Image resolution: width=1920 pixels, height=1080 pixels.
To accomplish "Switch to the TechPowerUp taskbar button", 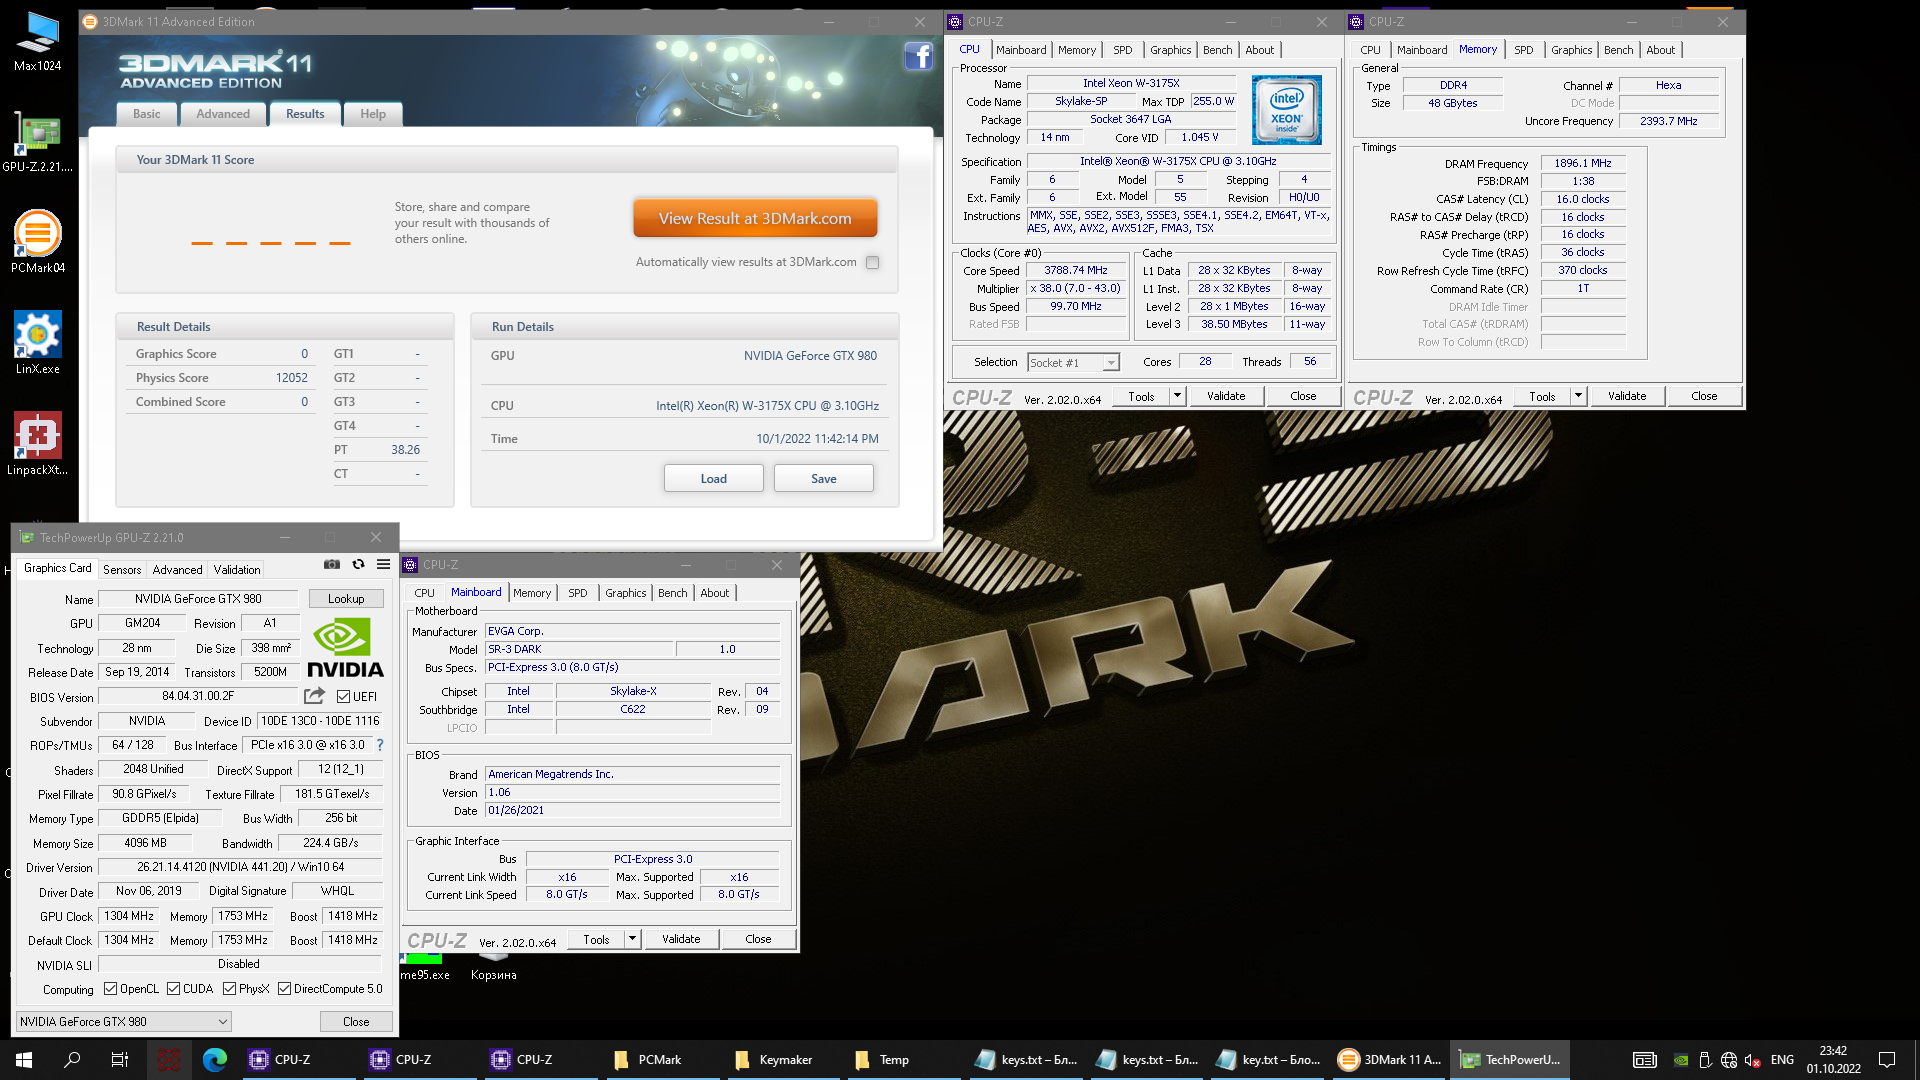I will pos(1510,1060).
